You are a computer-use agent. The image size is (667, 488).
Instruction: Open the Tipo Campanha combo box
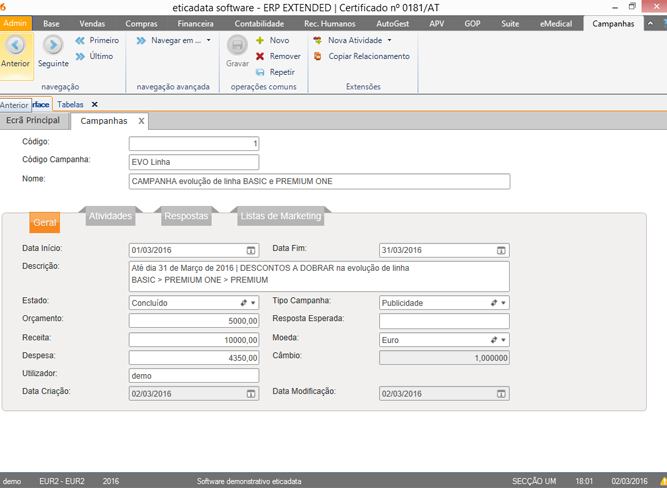pos(502,303)
